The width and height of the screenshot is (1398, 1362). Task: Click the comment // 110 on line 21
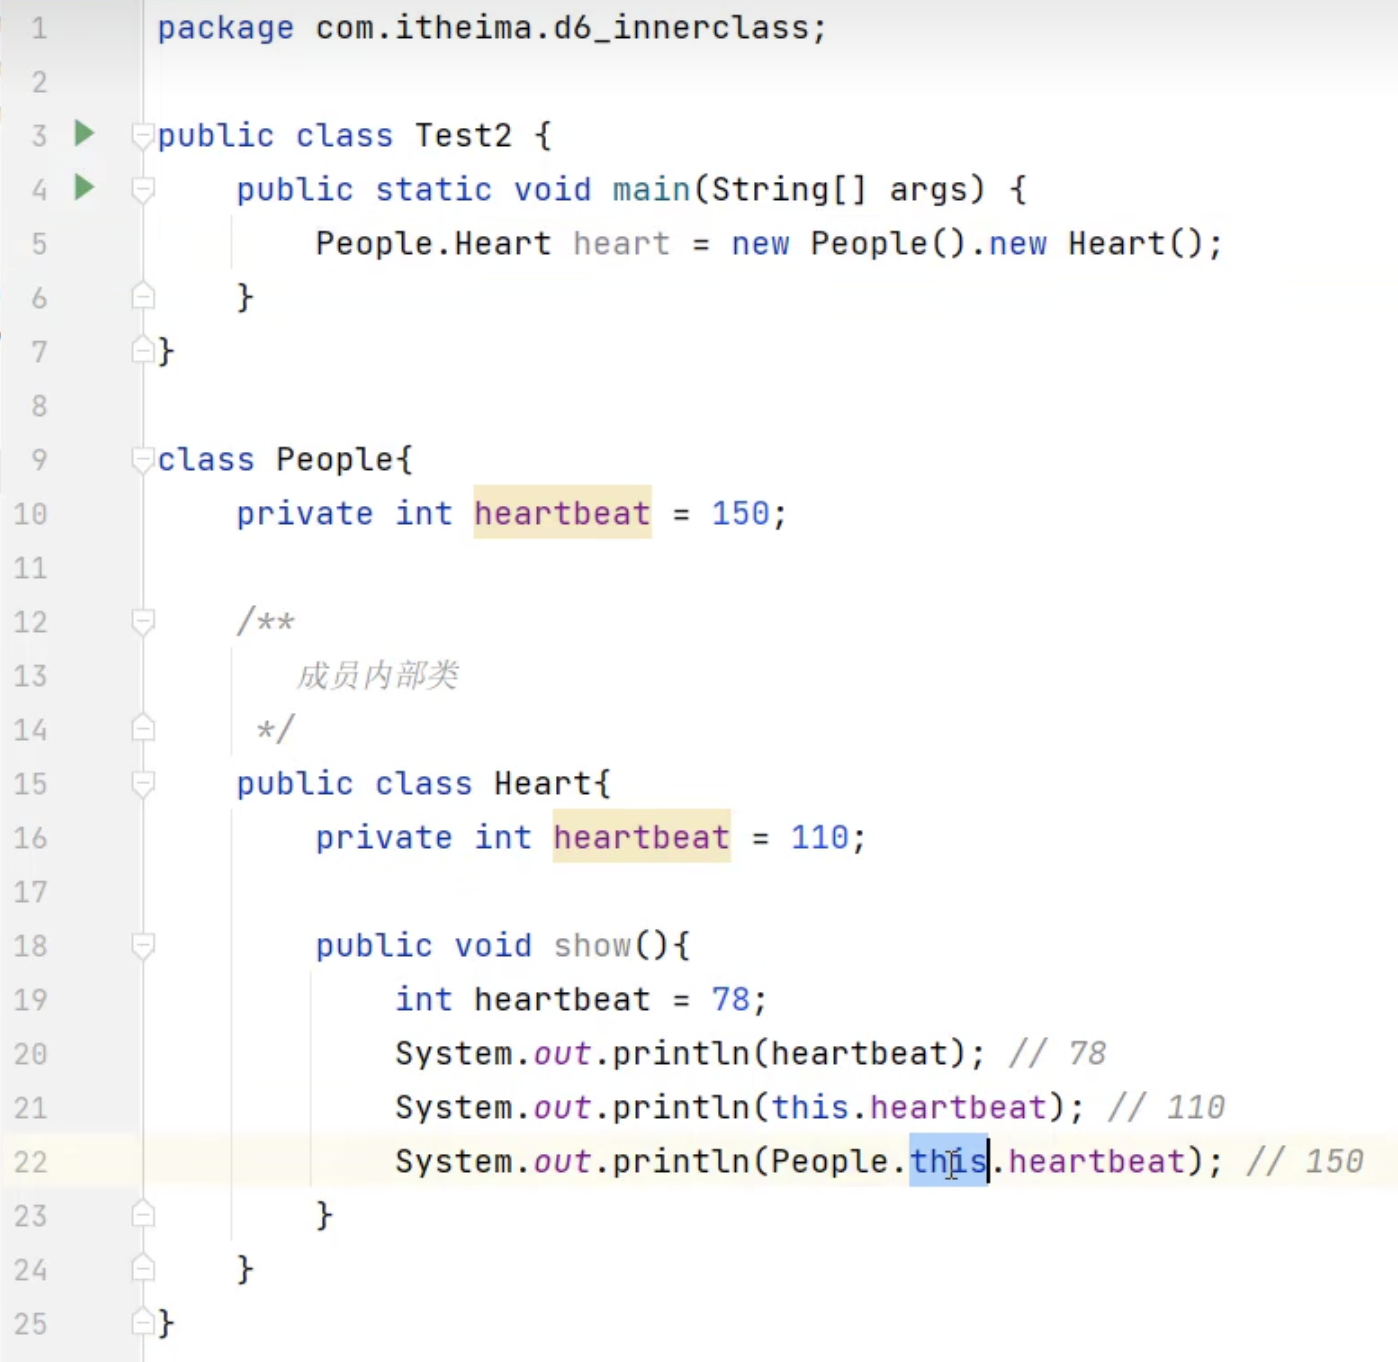(x=1166, y=1107)
